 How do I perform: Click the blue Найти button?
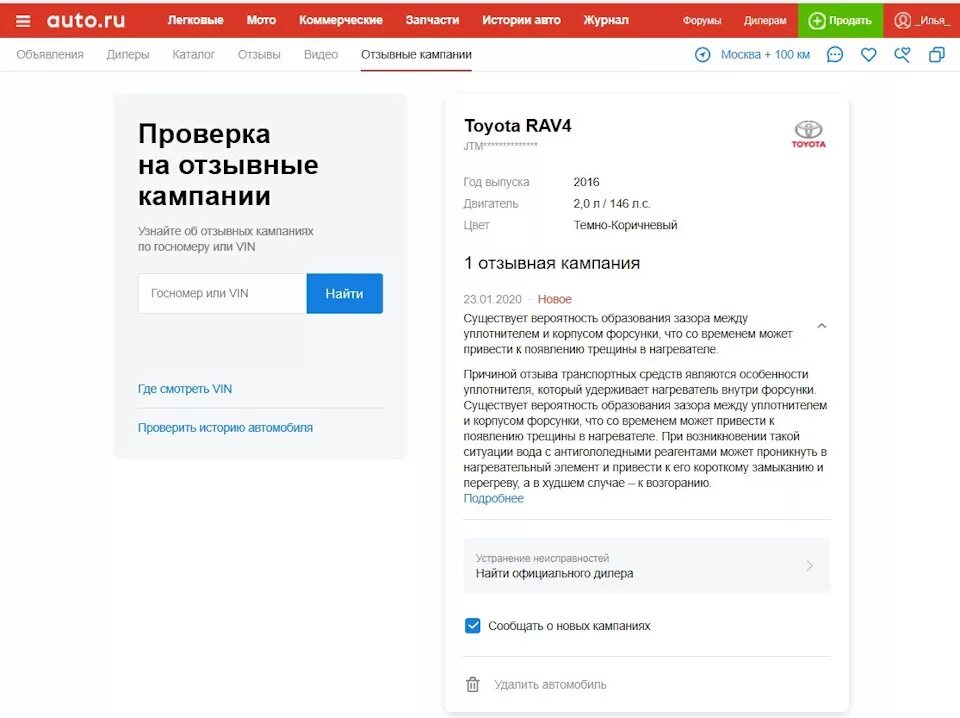click(x=345, y=293)
